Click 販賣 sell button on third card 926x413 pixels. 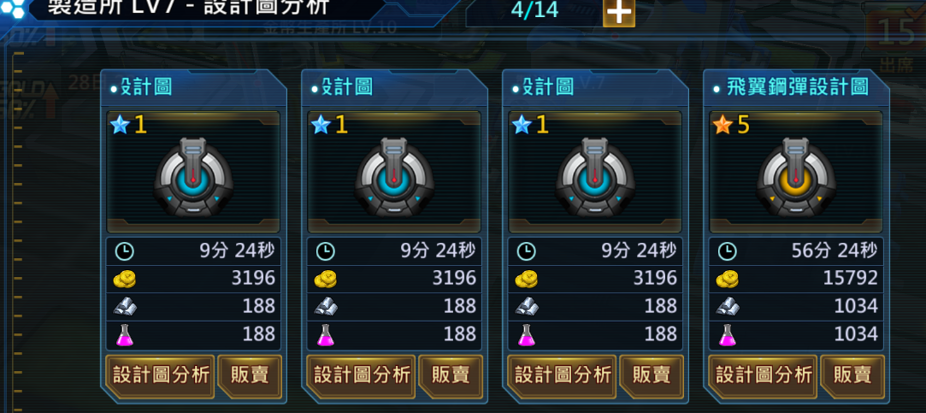click(x=651, y=376)
